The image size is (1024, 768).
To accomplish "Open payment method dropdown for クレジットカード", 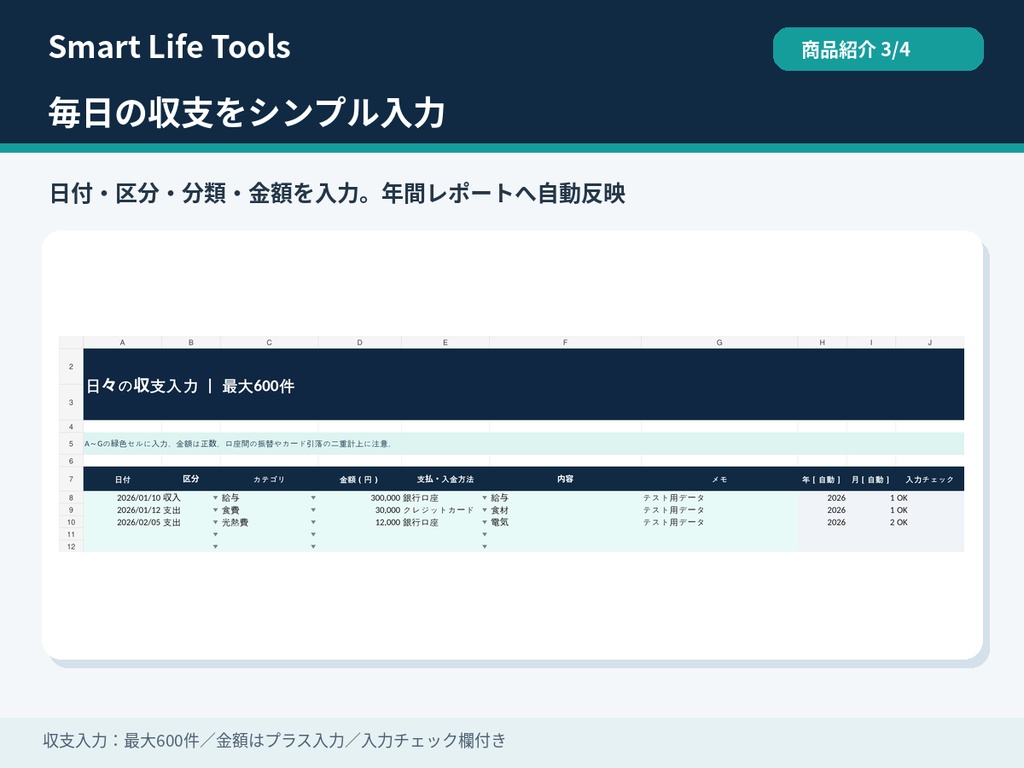I will click(x=485, y=510).
